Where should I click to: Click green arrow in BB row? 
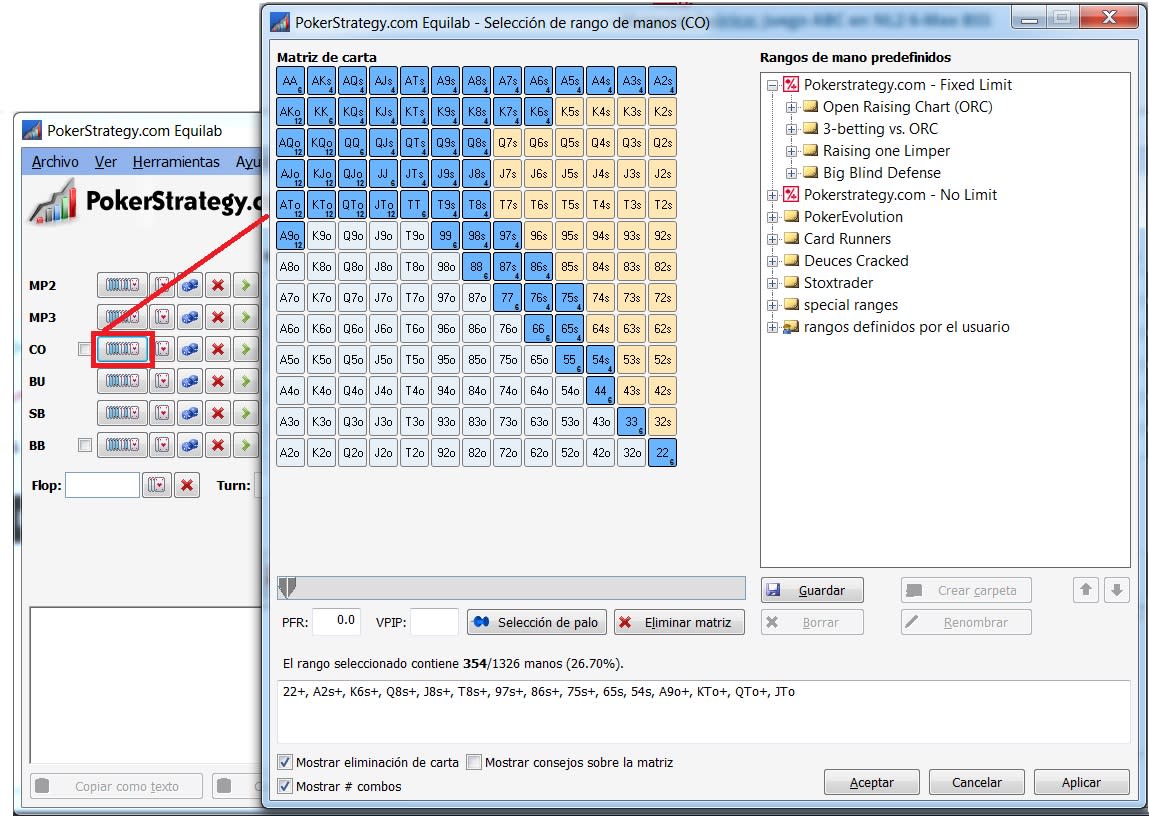(245, 445)
